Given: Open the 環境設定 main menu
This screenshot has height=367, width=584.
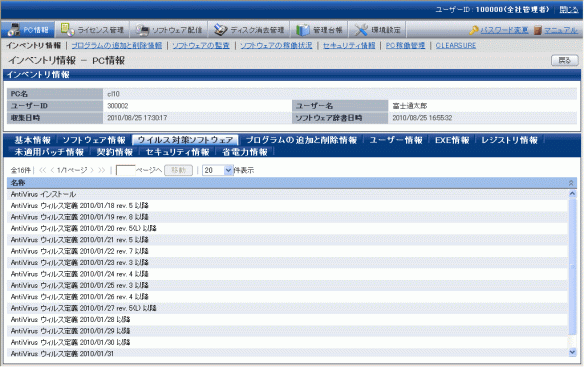Looking at the screenshot, I should 377,30.
